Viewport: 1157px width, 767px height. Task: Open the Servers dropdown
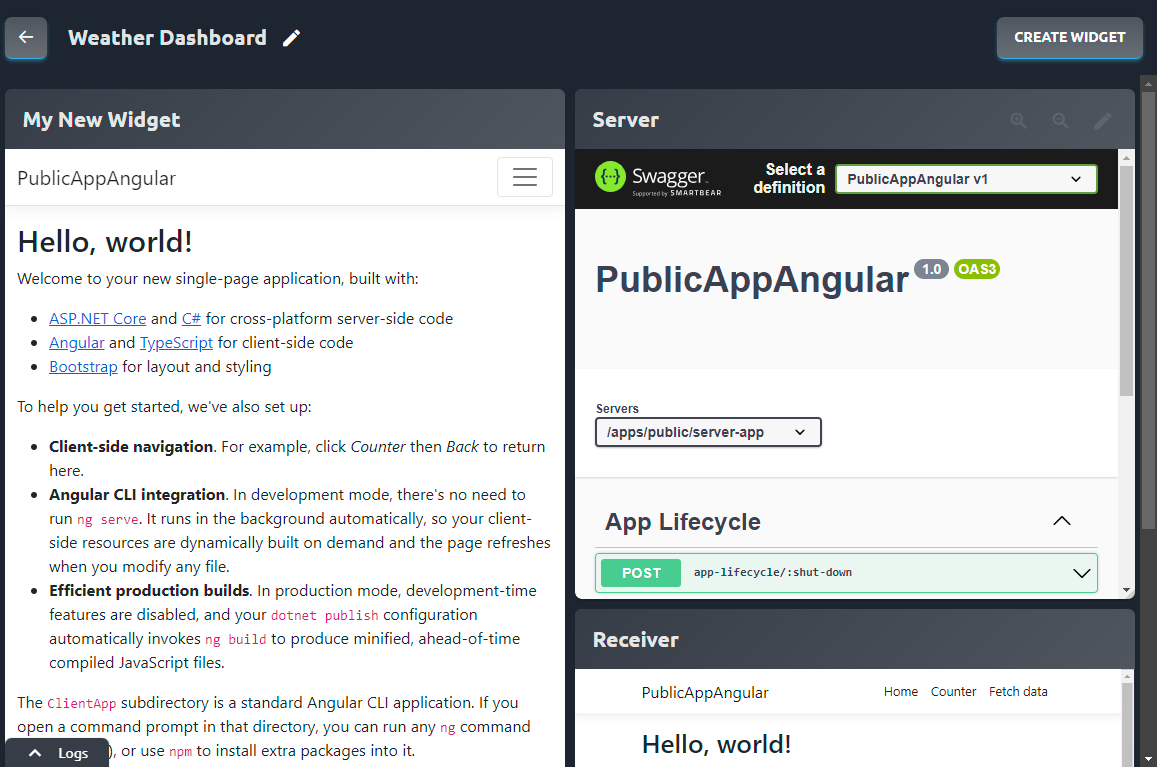coord(708,432)
